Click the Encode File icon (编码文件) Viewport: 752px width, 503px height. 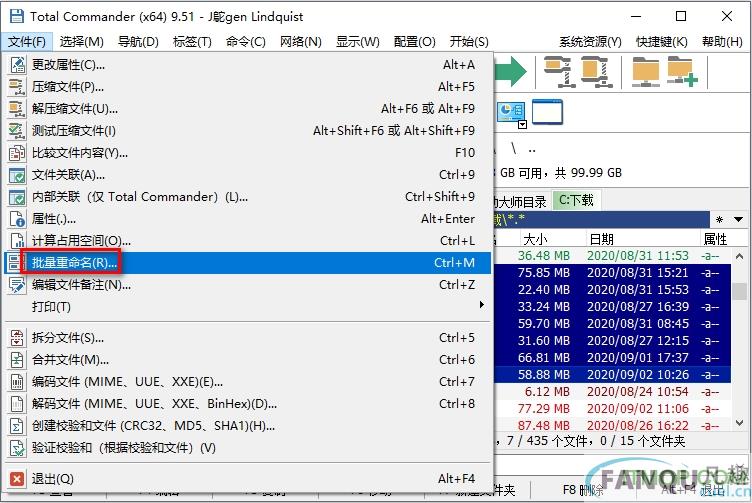click(x=17, y=382)
